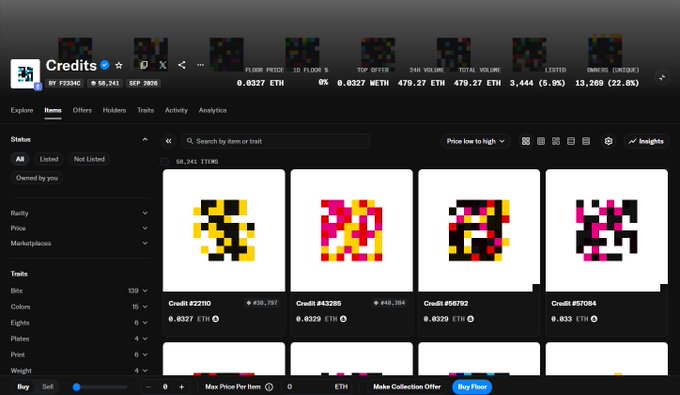The width and height of the screenshot is (680, 395).
Task: Switch bottom bar to Sell mode
Action: click(x=48, y=387)
